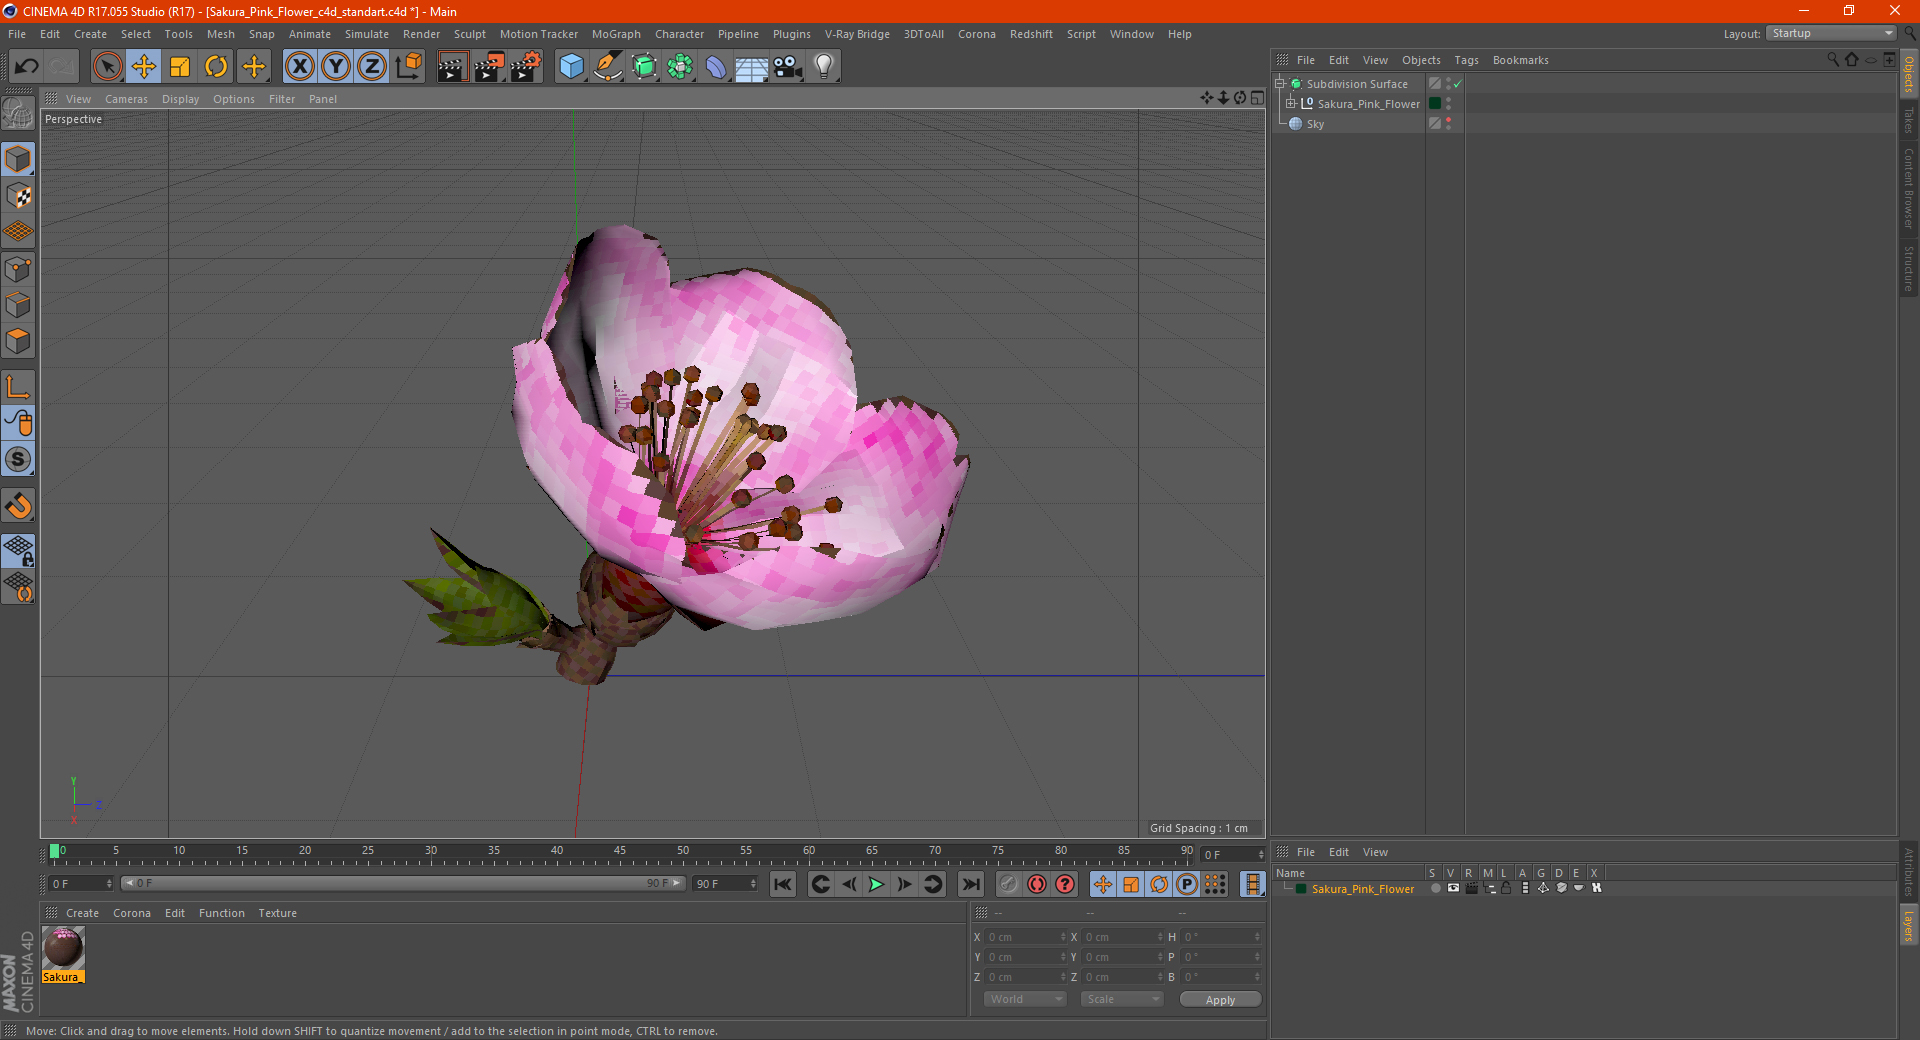Screen dimensions: 1920x1040
Task: Toggle Sky object visibility dots
Action: (1448, 123)
